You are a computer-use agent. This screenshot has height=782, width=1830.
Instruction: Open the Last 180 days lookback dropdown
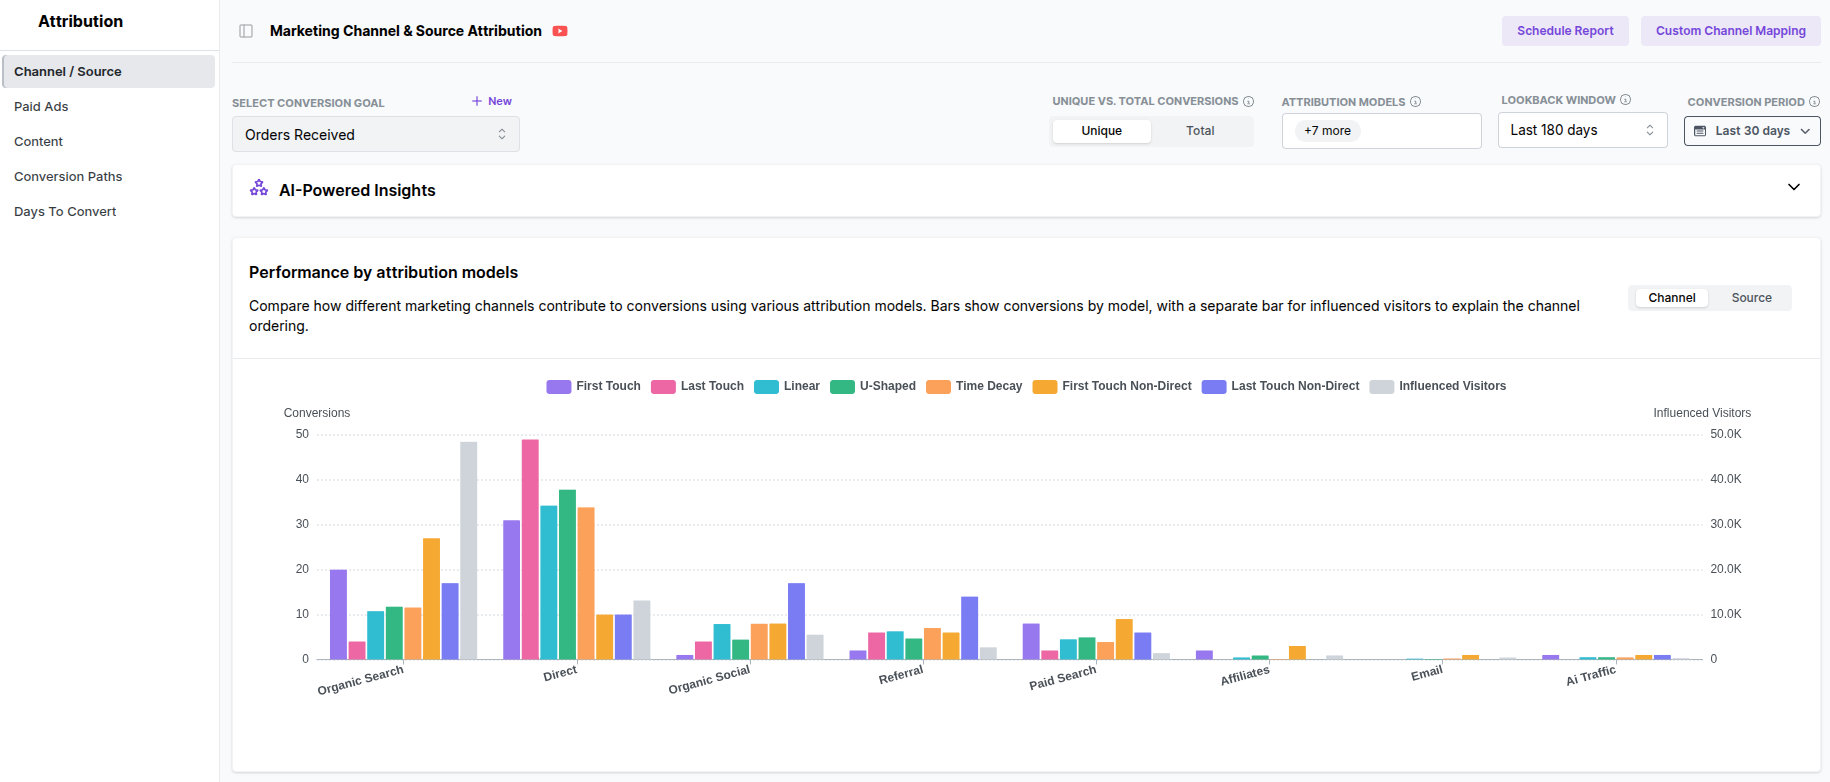click(x=1582, y=130)
